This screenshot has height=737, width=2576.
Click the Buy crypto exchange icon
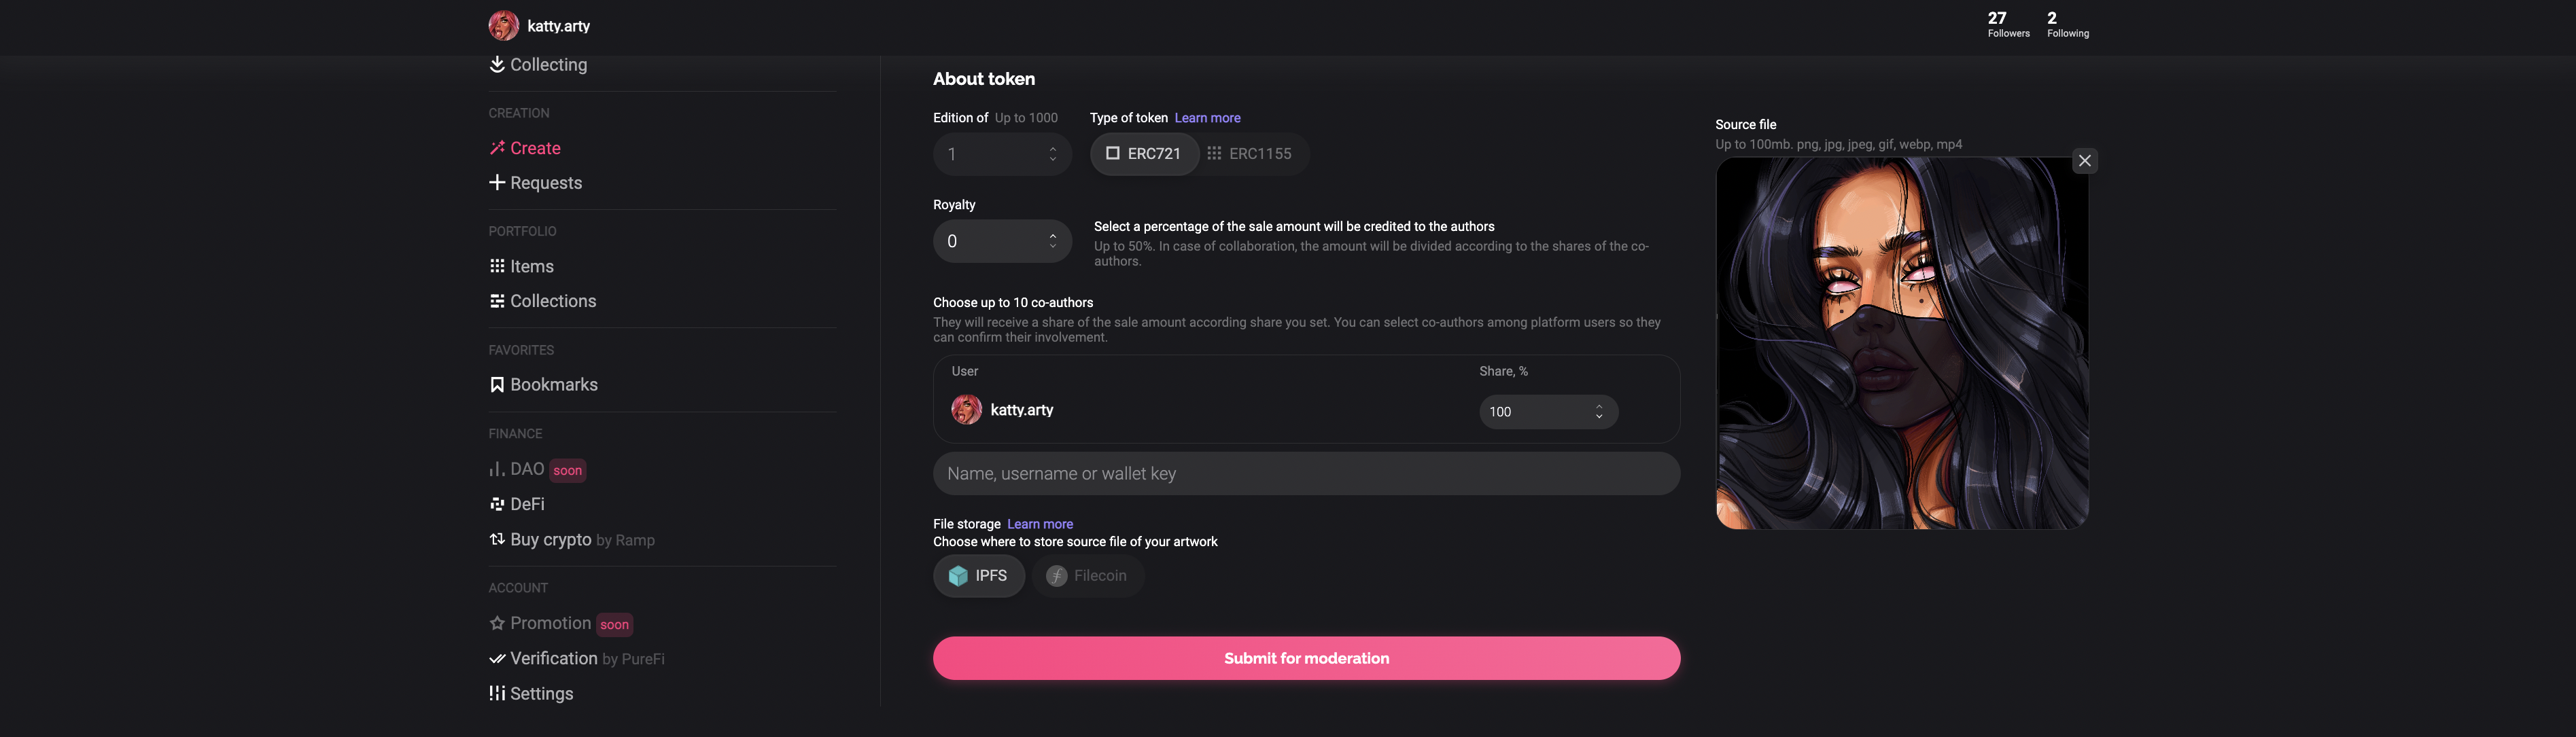click(x=496, y=539)
